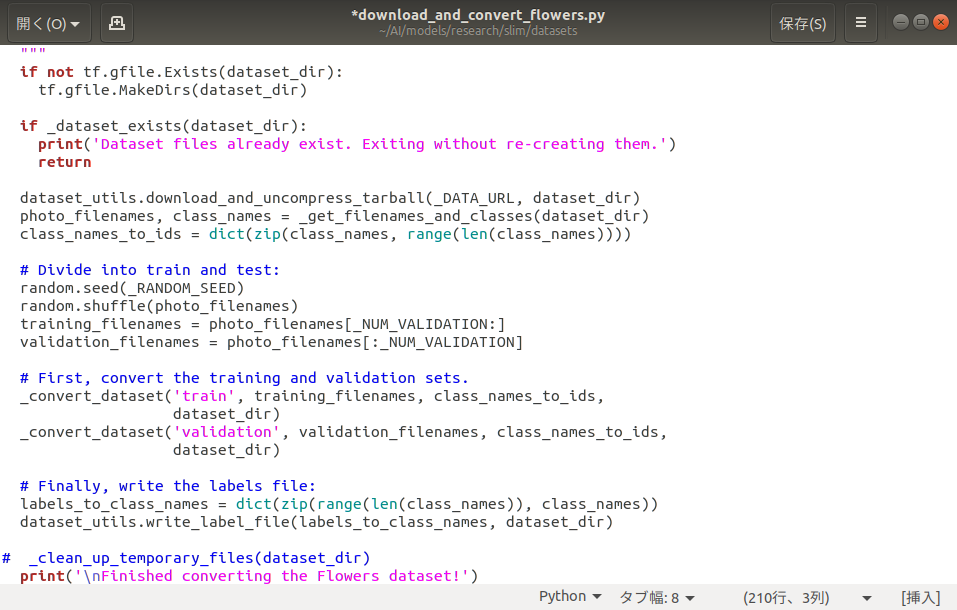Click the file path ~/AI/models/research/slim/datasets
This screenshot has width=957, height=610.
[478, 31]
